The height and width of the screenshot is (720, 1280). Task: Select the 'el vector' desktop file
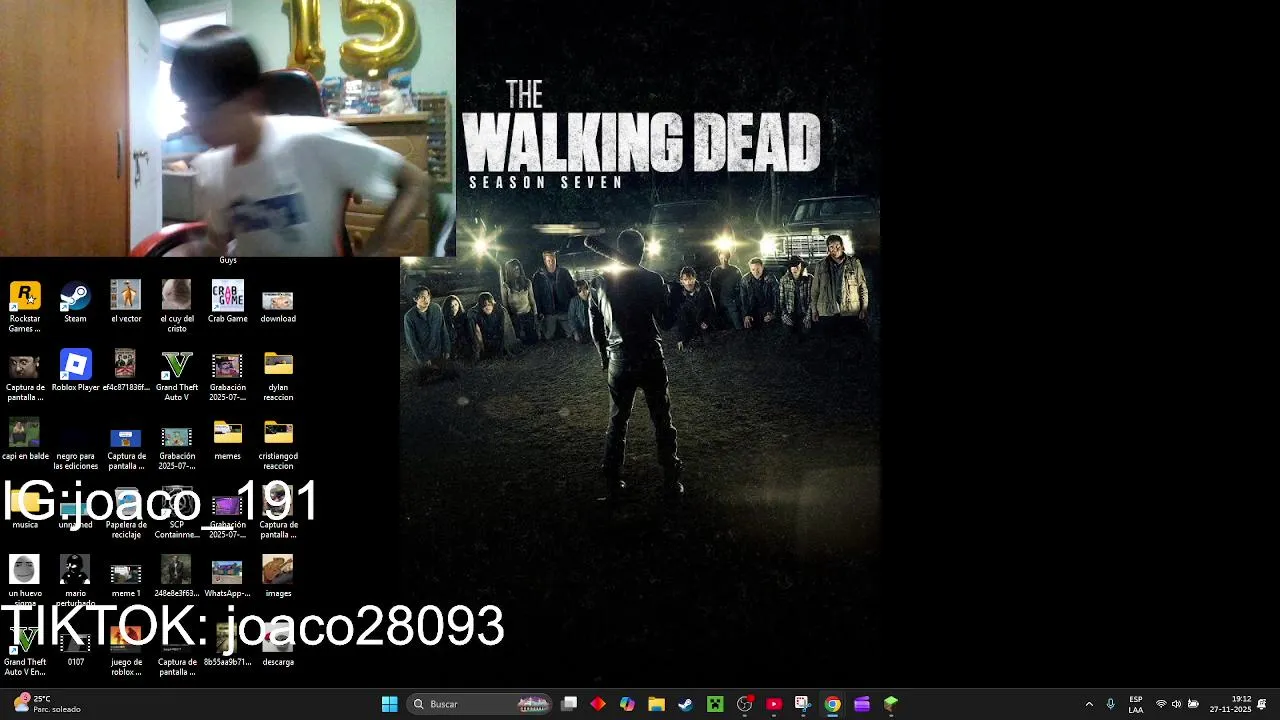(x=126, y=303)
